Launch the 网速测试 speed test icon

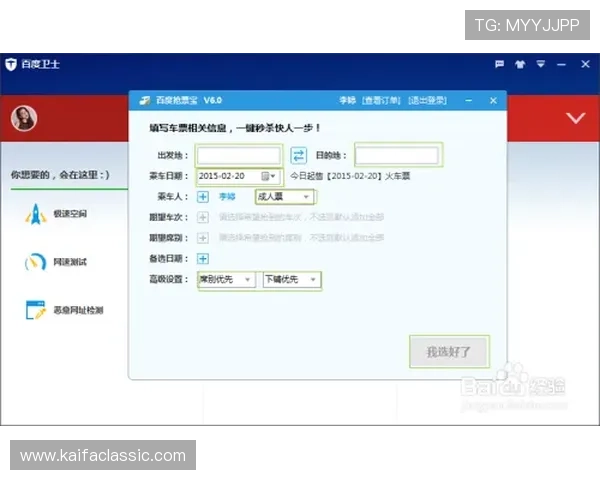[x=36, y=262]
